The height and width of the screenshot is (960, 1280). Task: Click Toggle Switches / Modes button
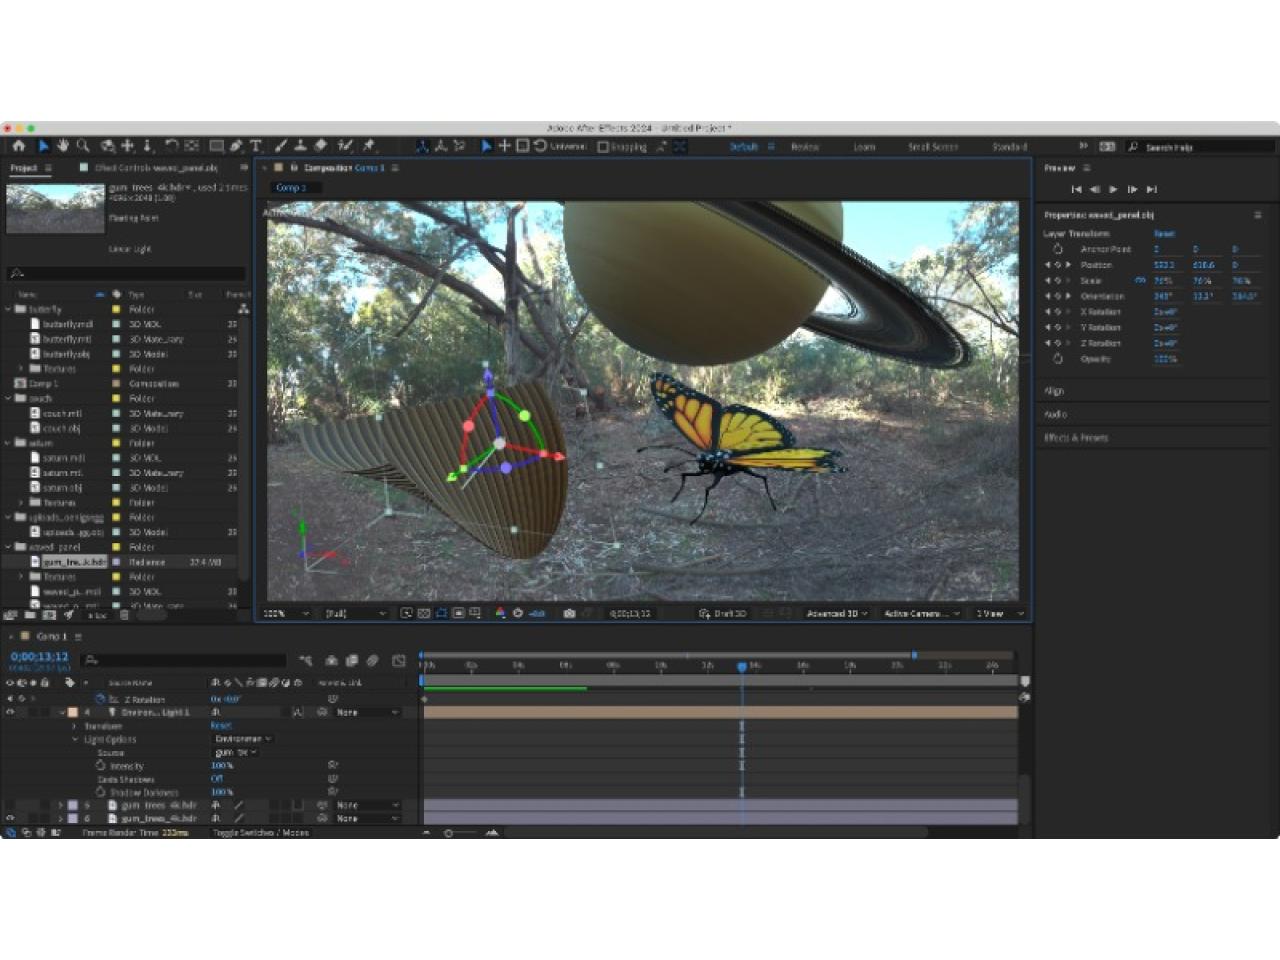pos(260,832)
